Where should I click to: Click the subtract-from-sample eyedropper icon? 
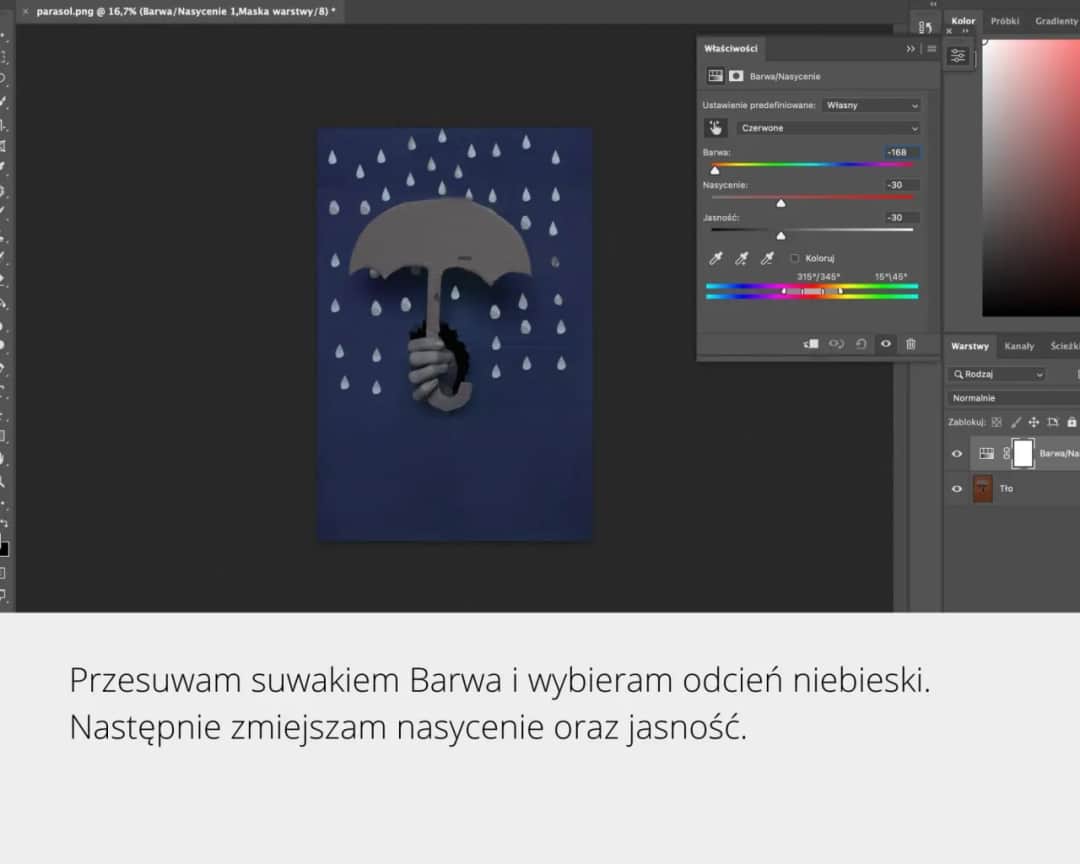767,258
